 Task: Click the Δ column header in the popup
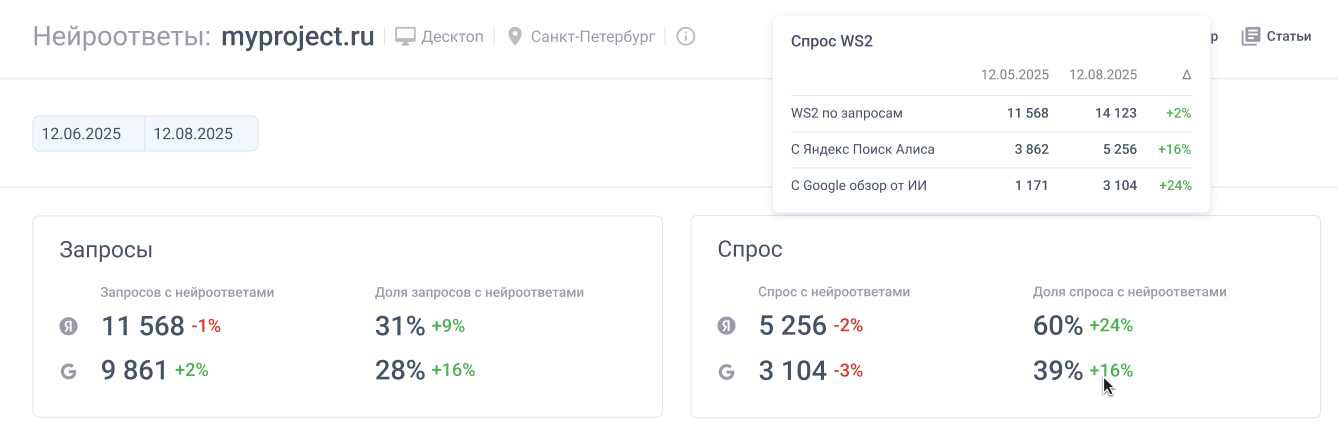pyautogui.click(x=1186, y=74)
